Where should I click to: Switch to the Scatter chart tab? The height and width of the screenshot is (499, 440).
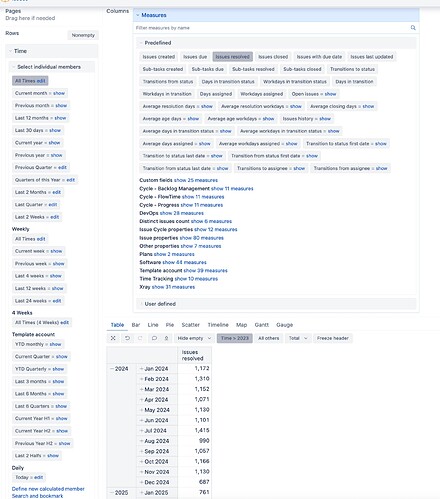[x=190, y=325]
